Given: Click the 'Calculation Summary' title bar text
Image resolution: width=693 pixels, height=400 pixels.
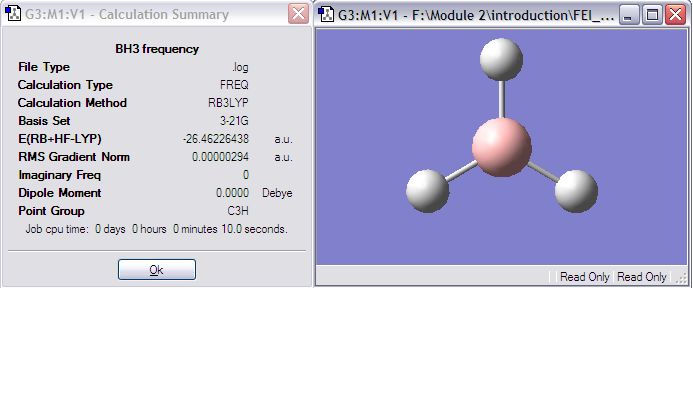Looking at the screenshot, I should (x=127, y=14).
